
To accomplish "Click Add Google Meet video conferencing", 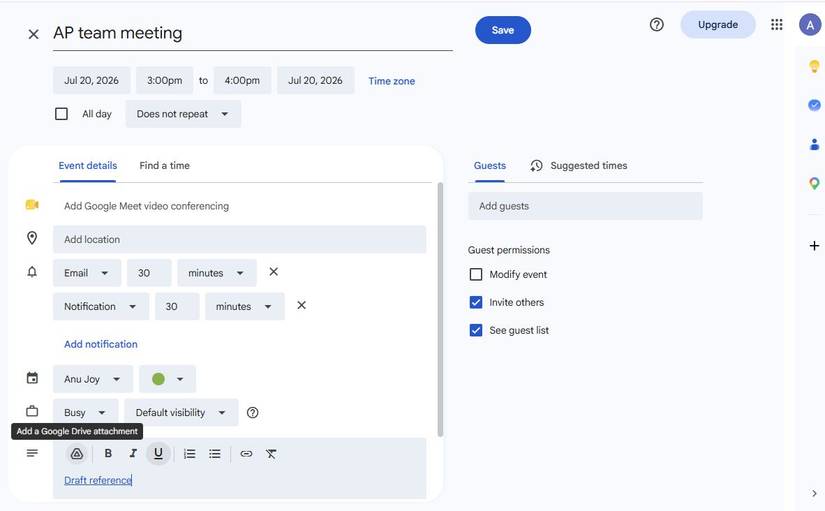I will pos(146,206).
